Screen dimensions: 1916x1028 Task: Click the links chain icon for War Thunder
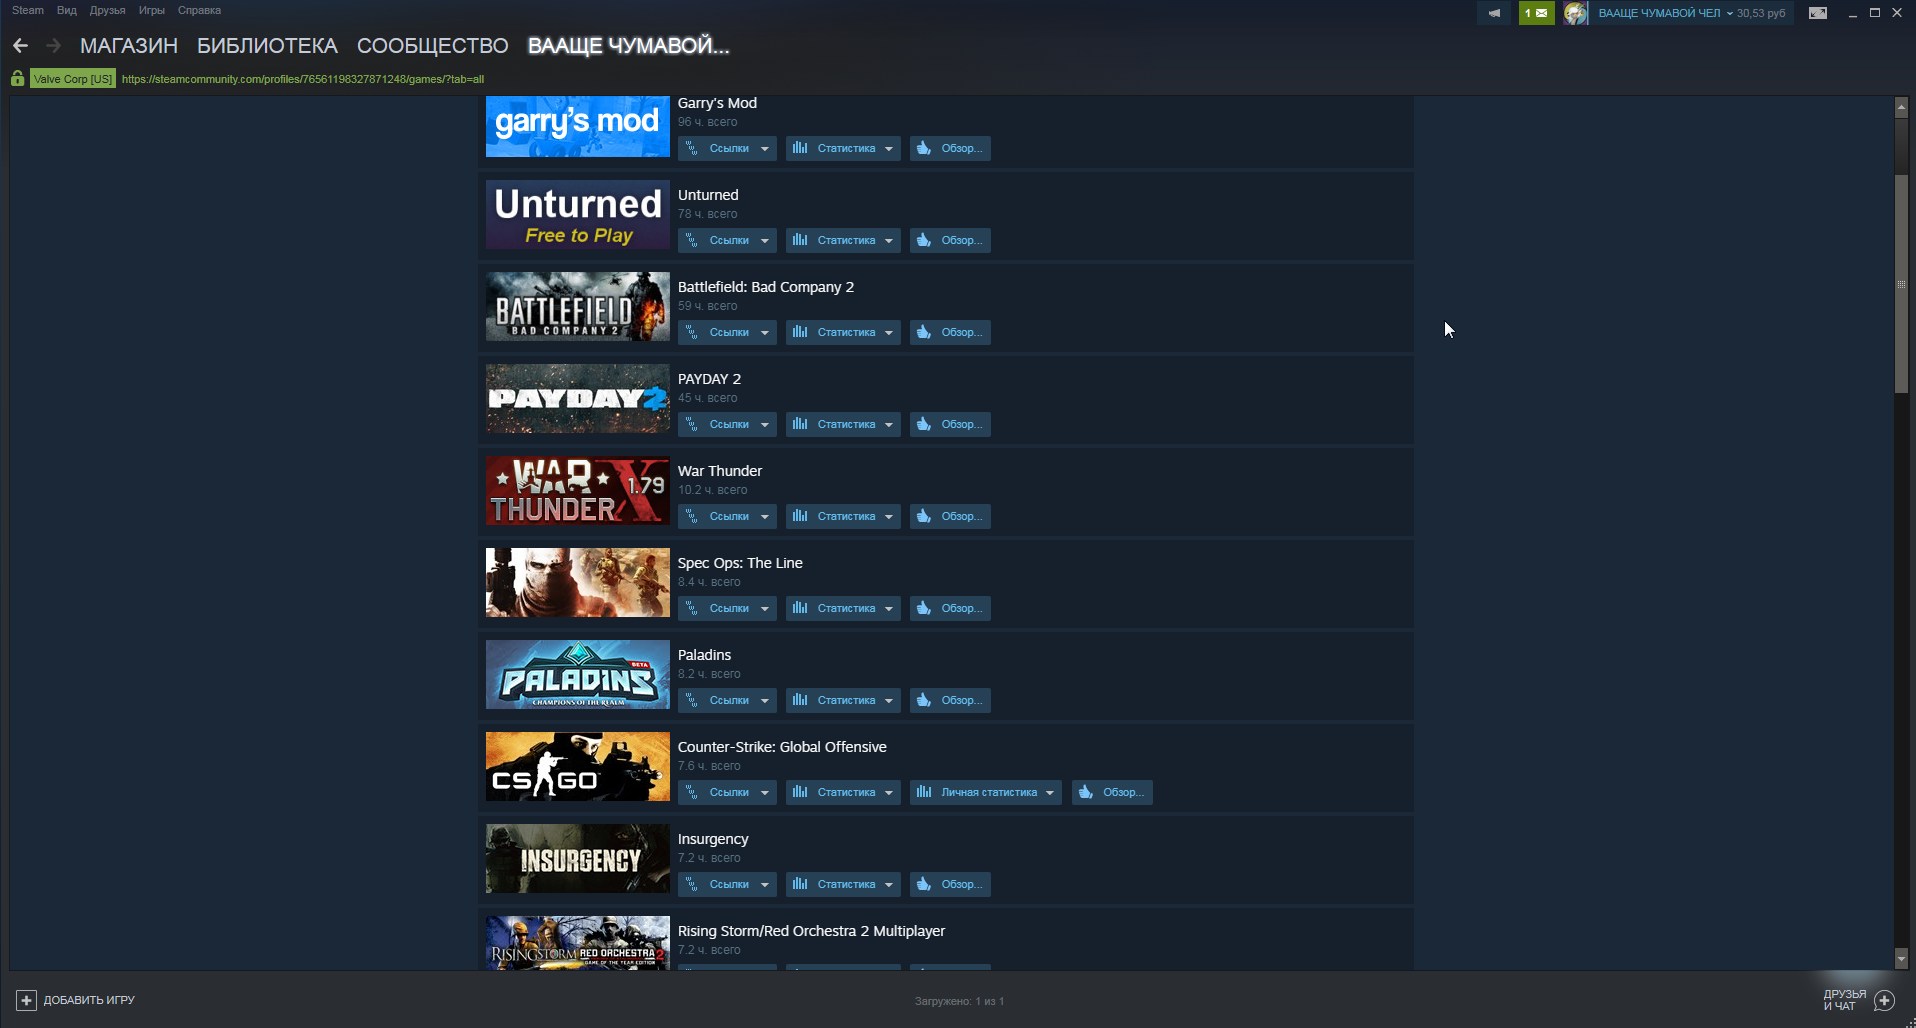pos(692,516)
